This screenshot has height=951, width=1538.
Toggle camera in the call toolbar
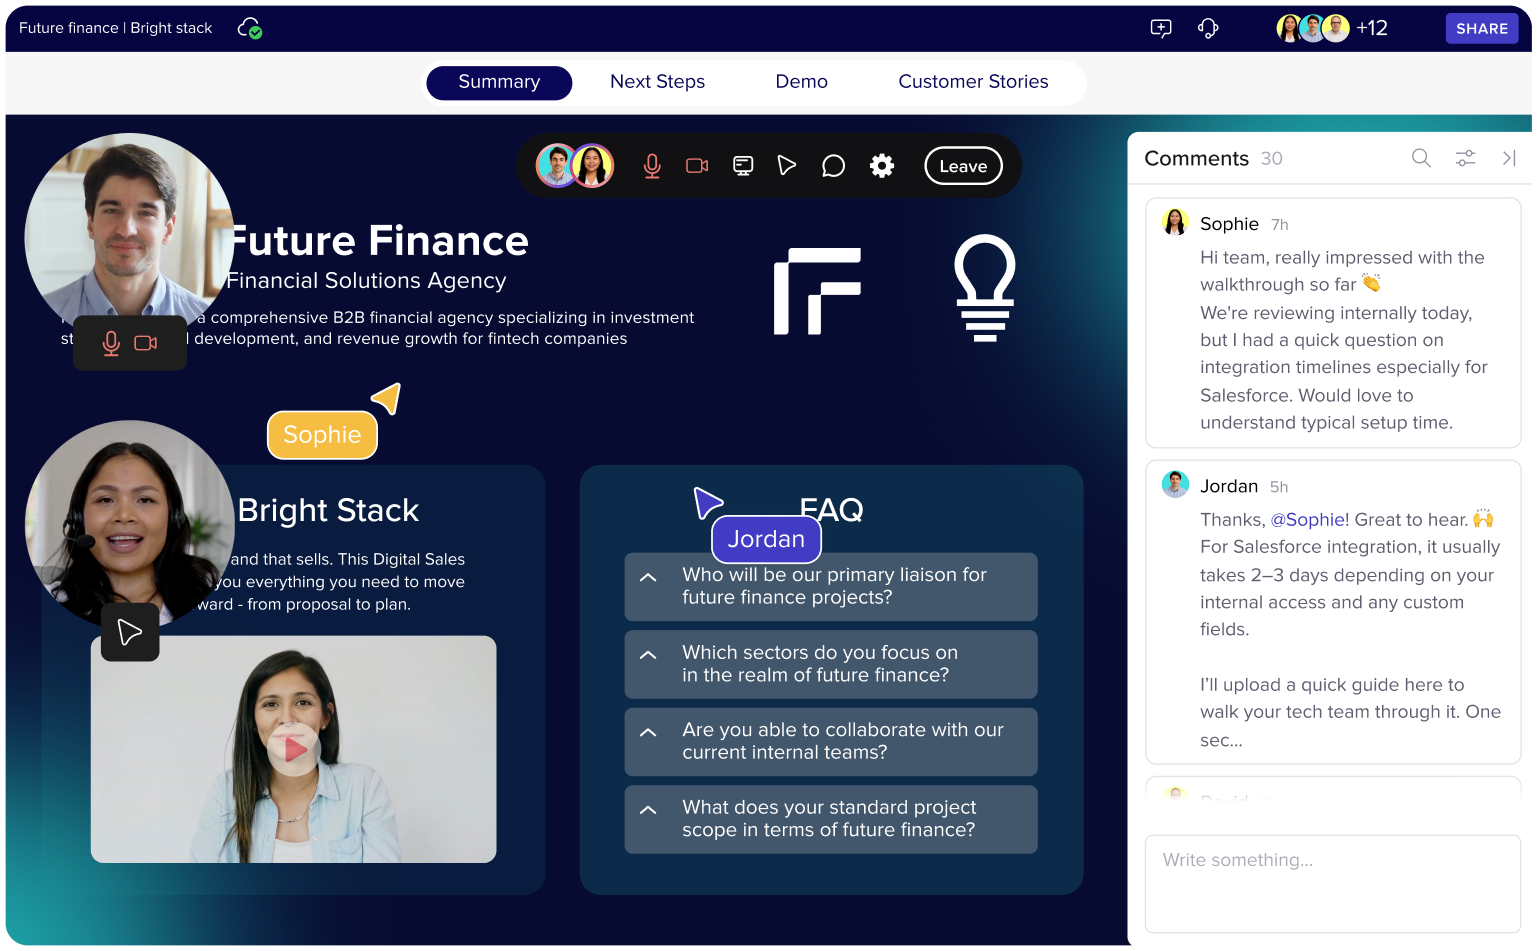[697, 166]
